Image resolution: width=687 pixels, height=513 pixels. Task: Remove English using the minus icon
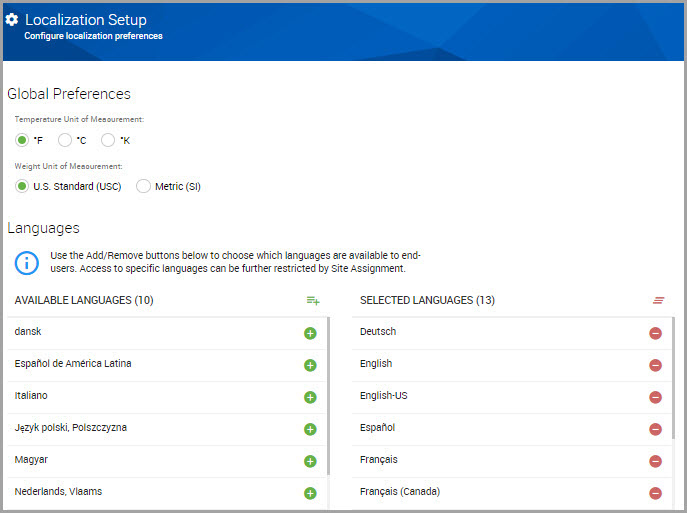(x=655, y=365)
